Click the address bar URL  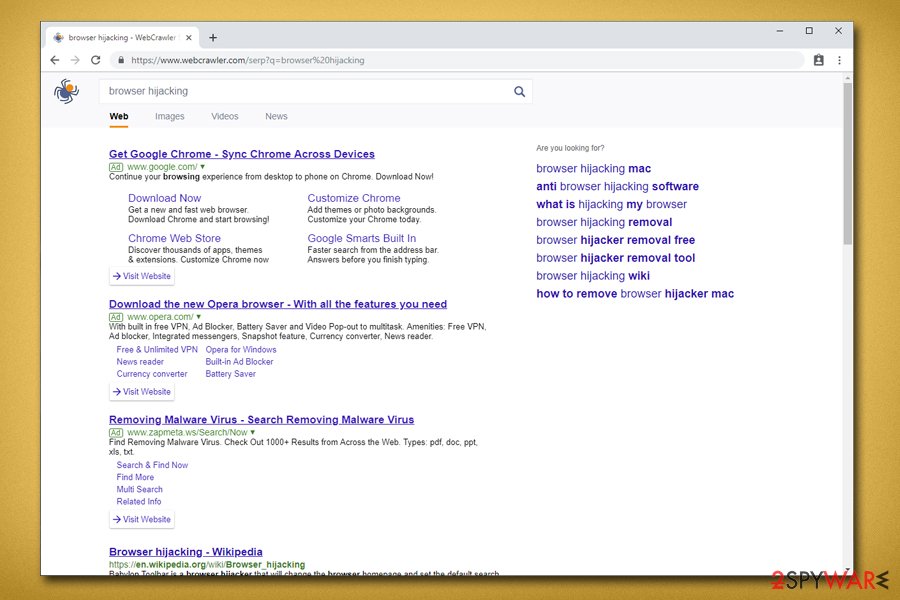click(x=247, y=60)
